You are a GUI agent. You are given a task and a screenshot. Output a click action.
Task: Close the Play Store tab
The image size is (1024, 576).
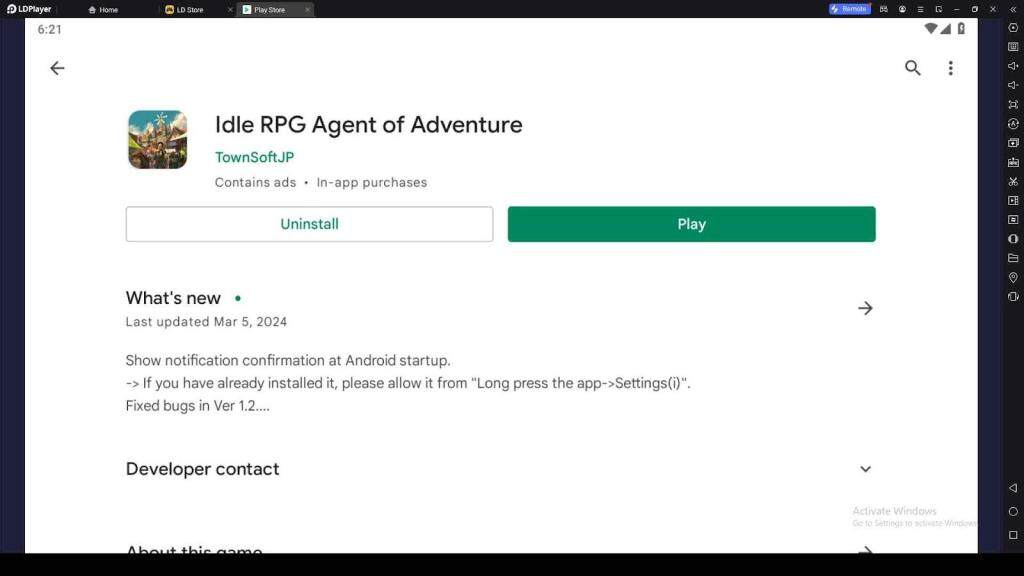click(x=308, y=10)
